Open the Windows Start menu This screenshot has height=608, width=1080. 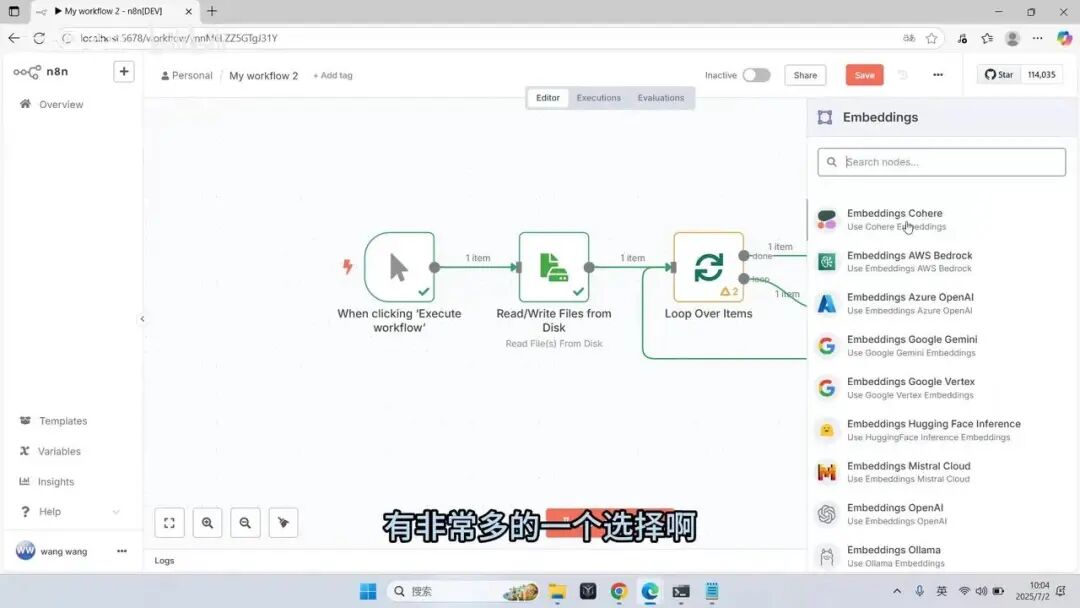[x=368, y=591]
